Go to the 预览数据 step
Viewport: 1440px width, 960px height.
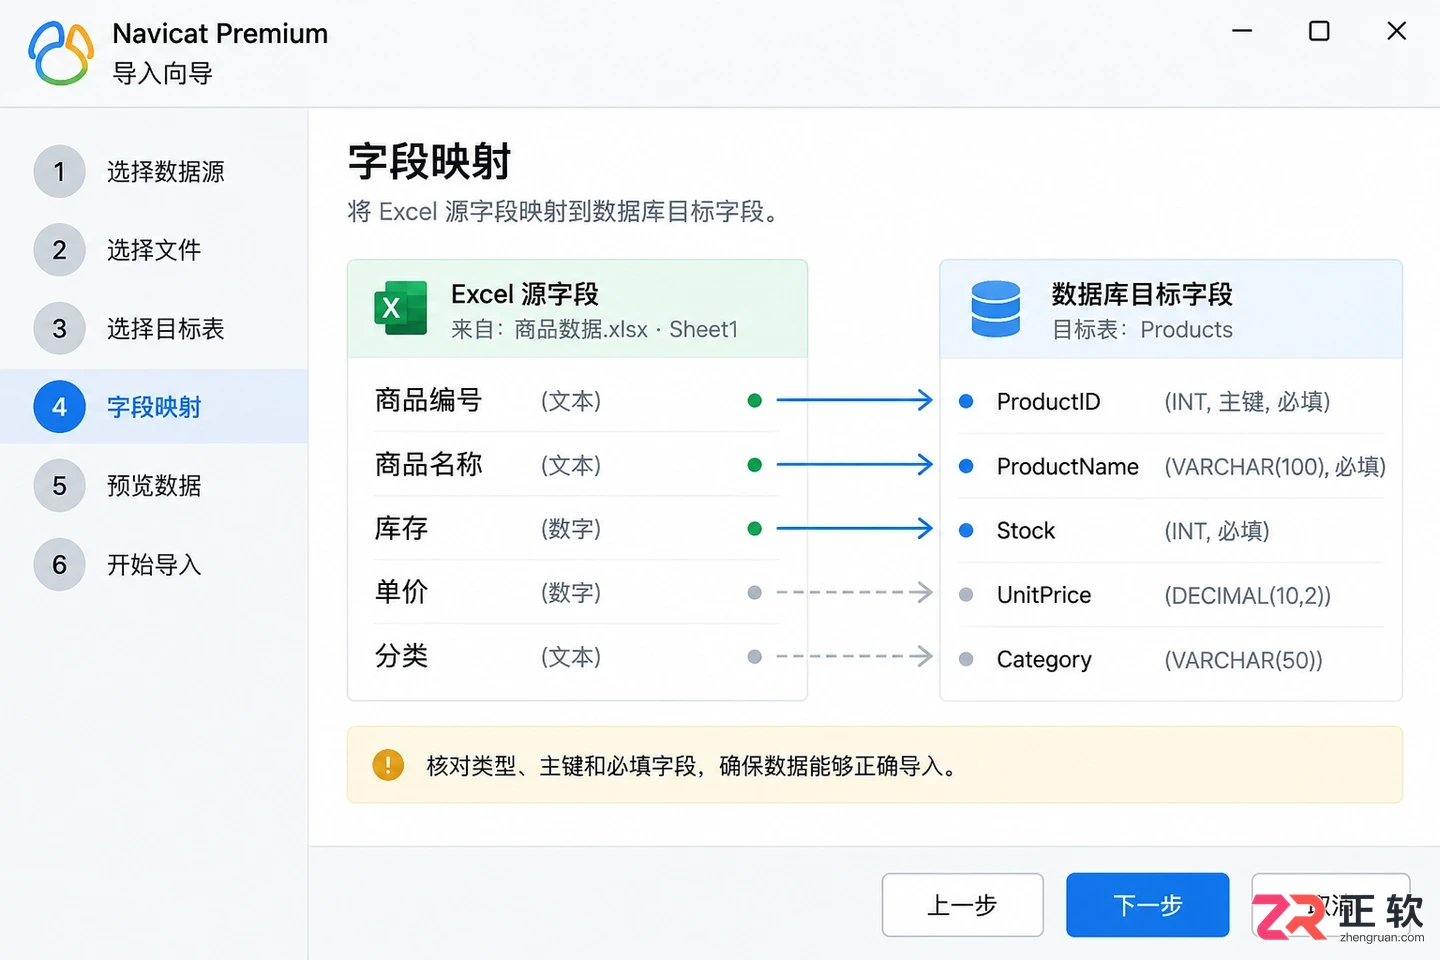click(x=154, y=486)
